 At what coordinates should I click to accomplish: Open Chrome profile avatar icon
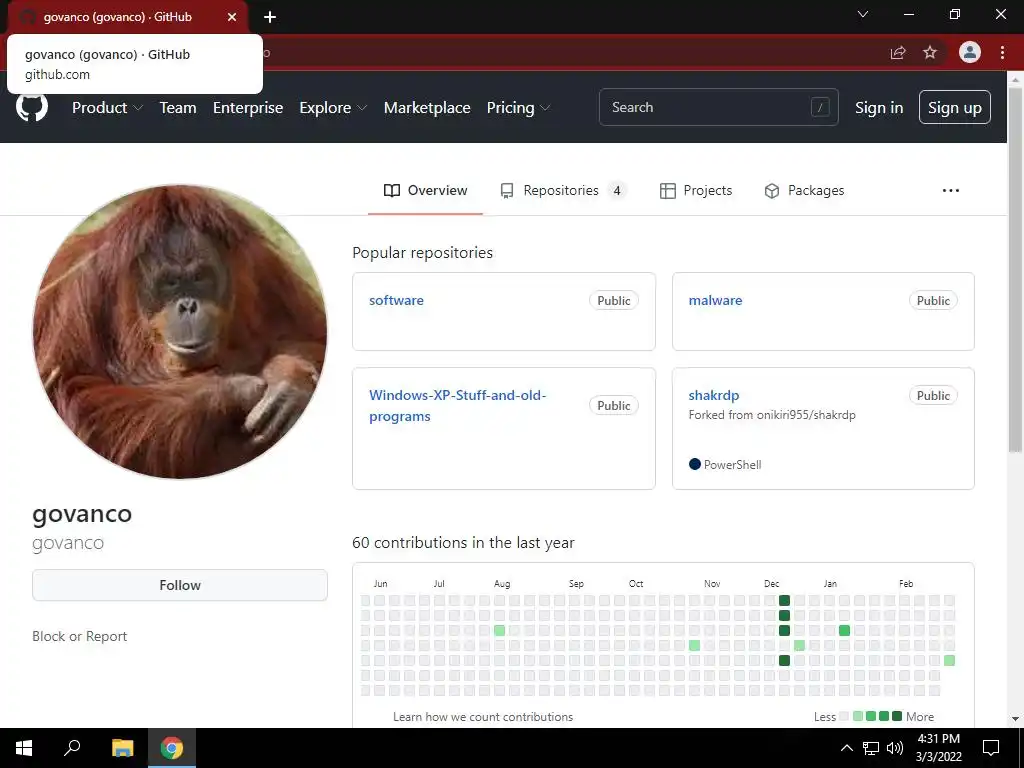(970, 52)
